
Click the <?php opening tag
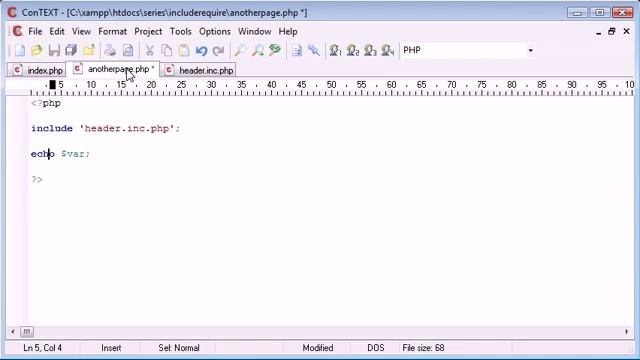click(x=46, y=103)
